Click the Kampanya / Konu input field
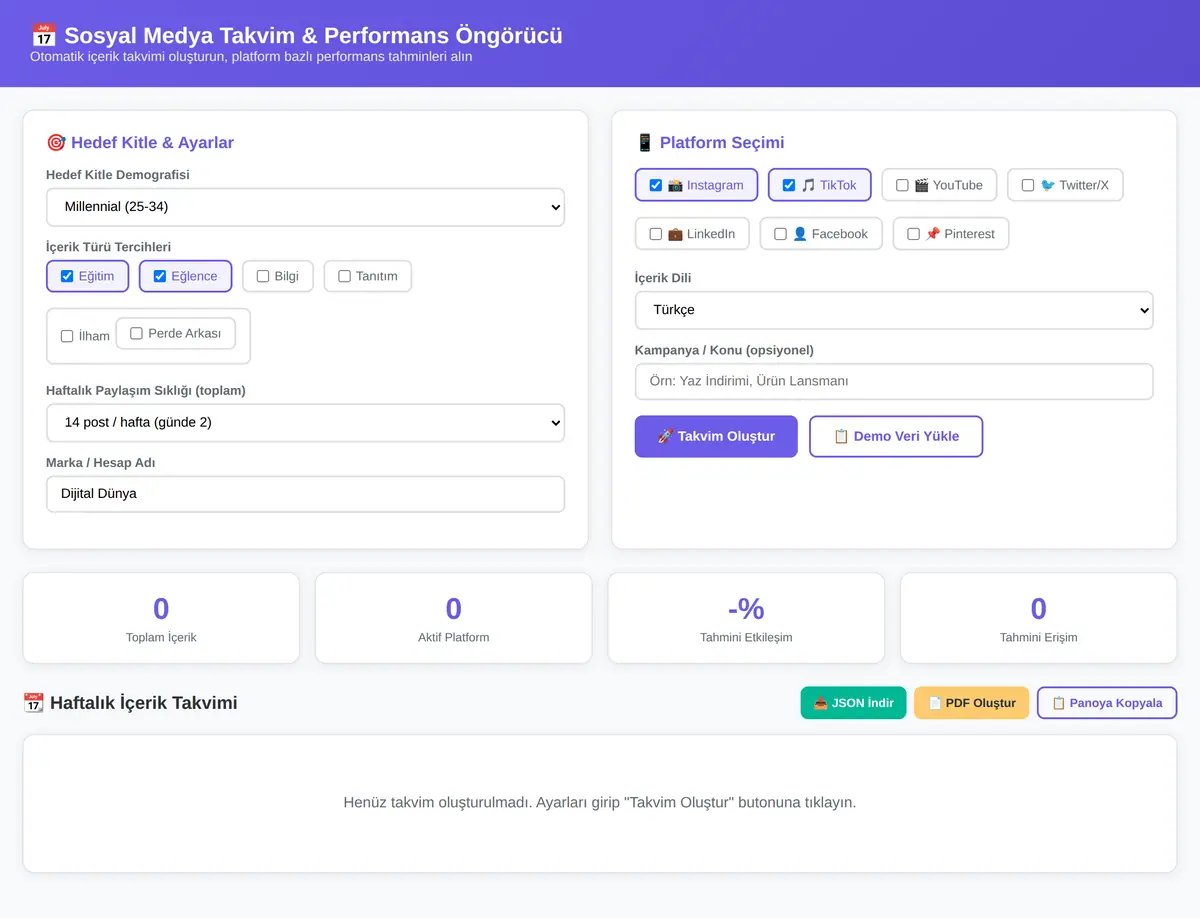1200x918 pixels. 894,381
